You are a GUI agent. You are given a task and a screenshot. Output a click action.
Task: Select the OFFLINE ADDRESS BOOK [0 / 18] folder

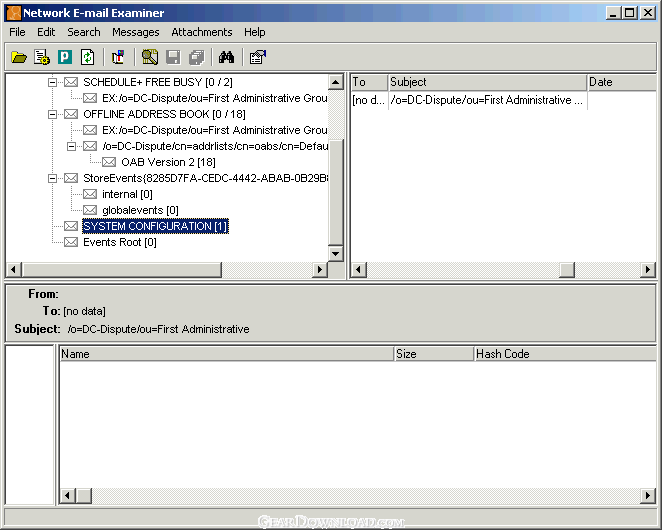(164, 114)
